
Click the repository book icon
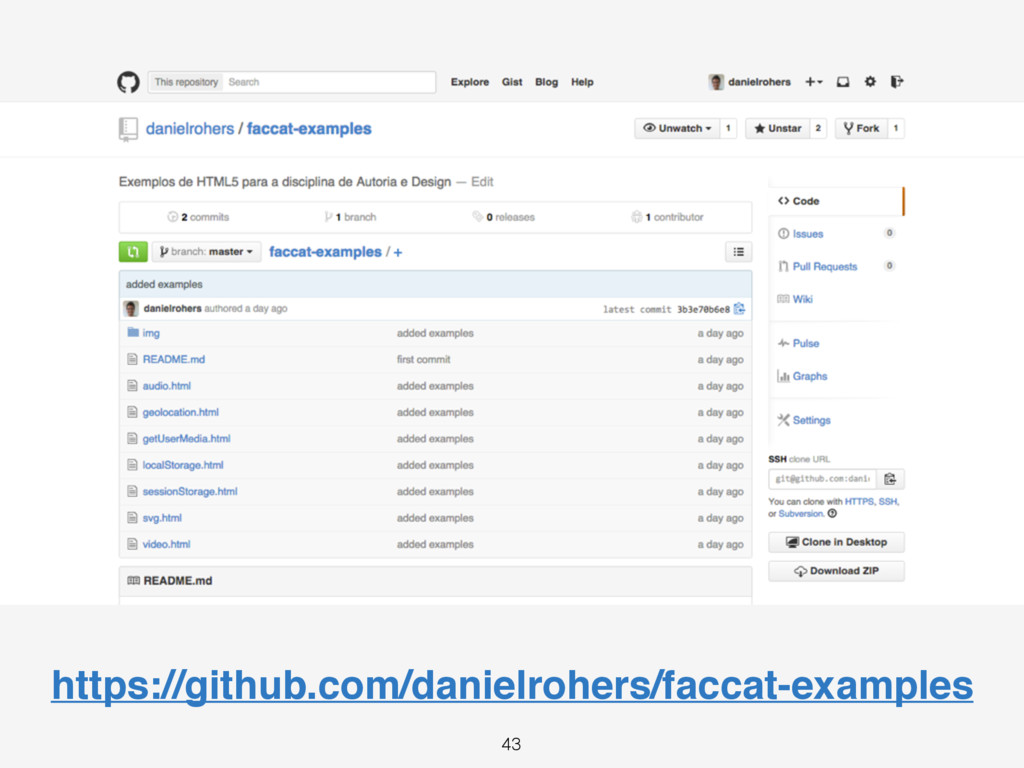(x=128, y=129)
